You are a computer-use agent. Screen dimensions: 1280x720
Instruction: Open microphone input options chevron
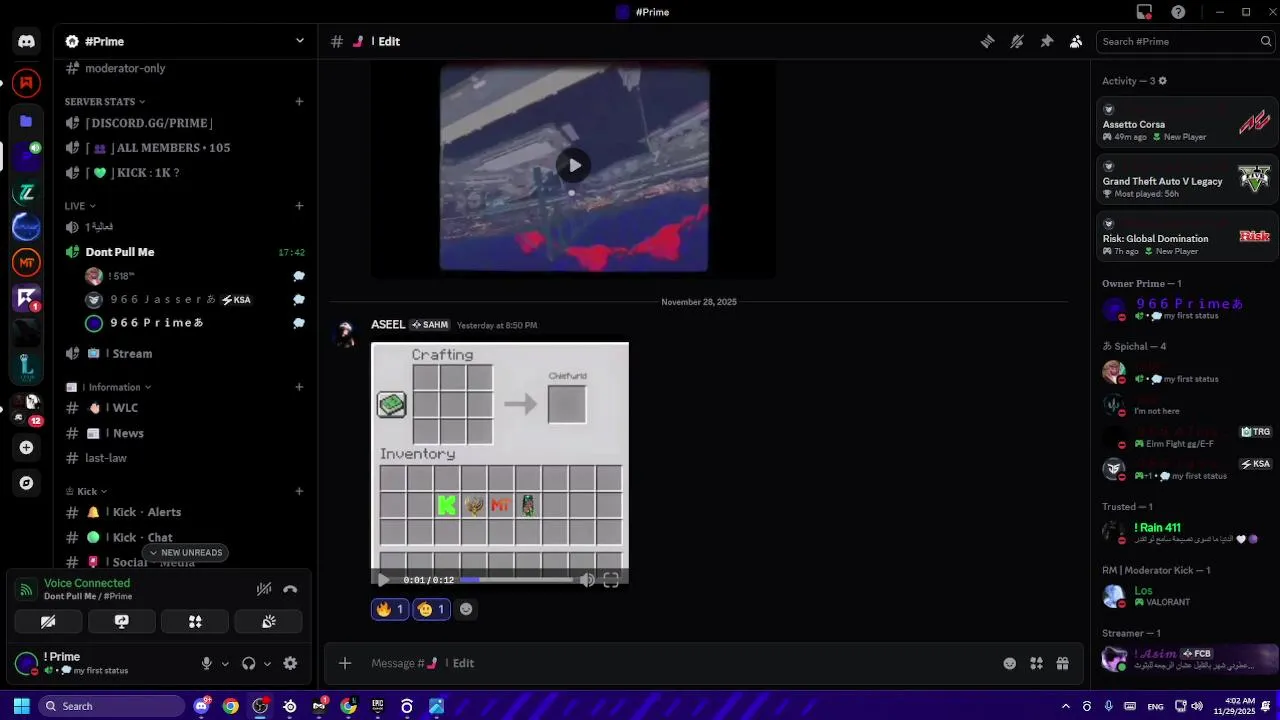click(225, 663)
